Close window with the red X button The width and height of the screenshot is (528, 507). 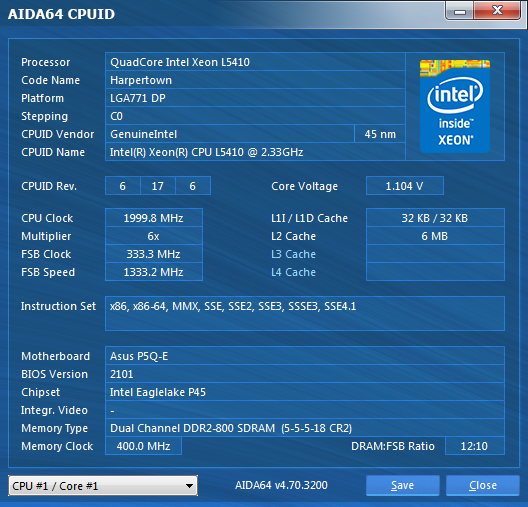(497, 11)
